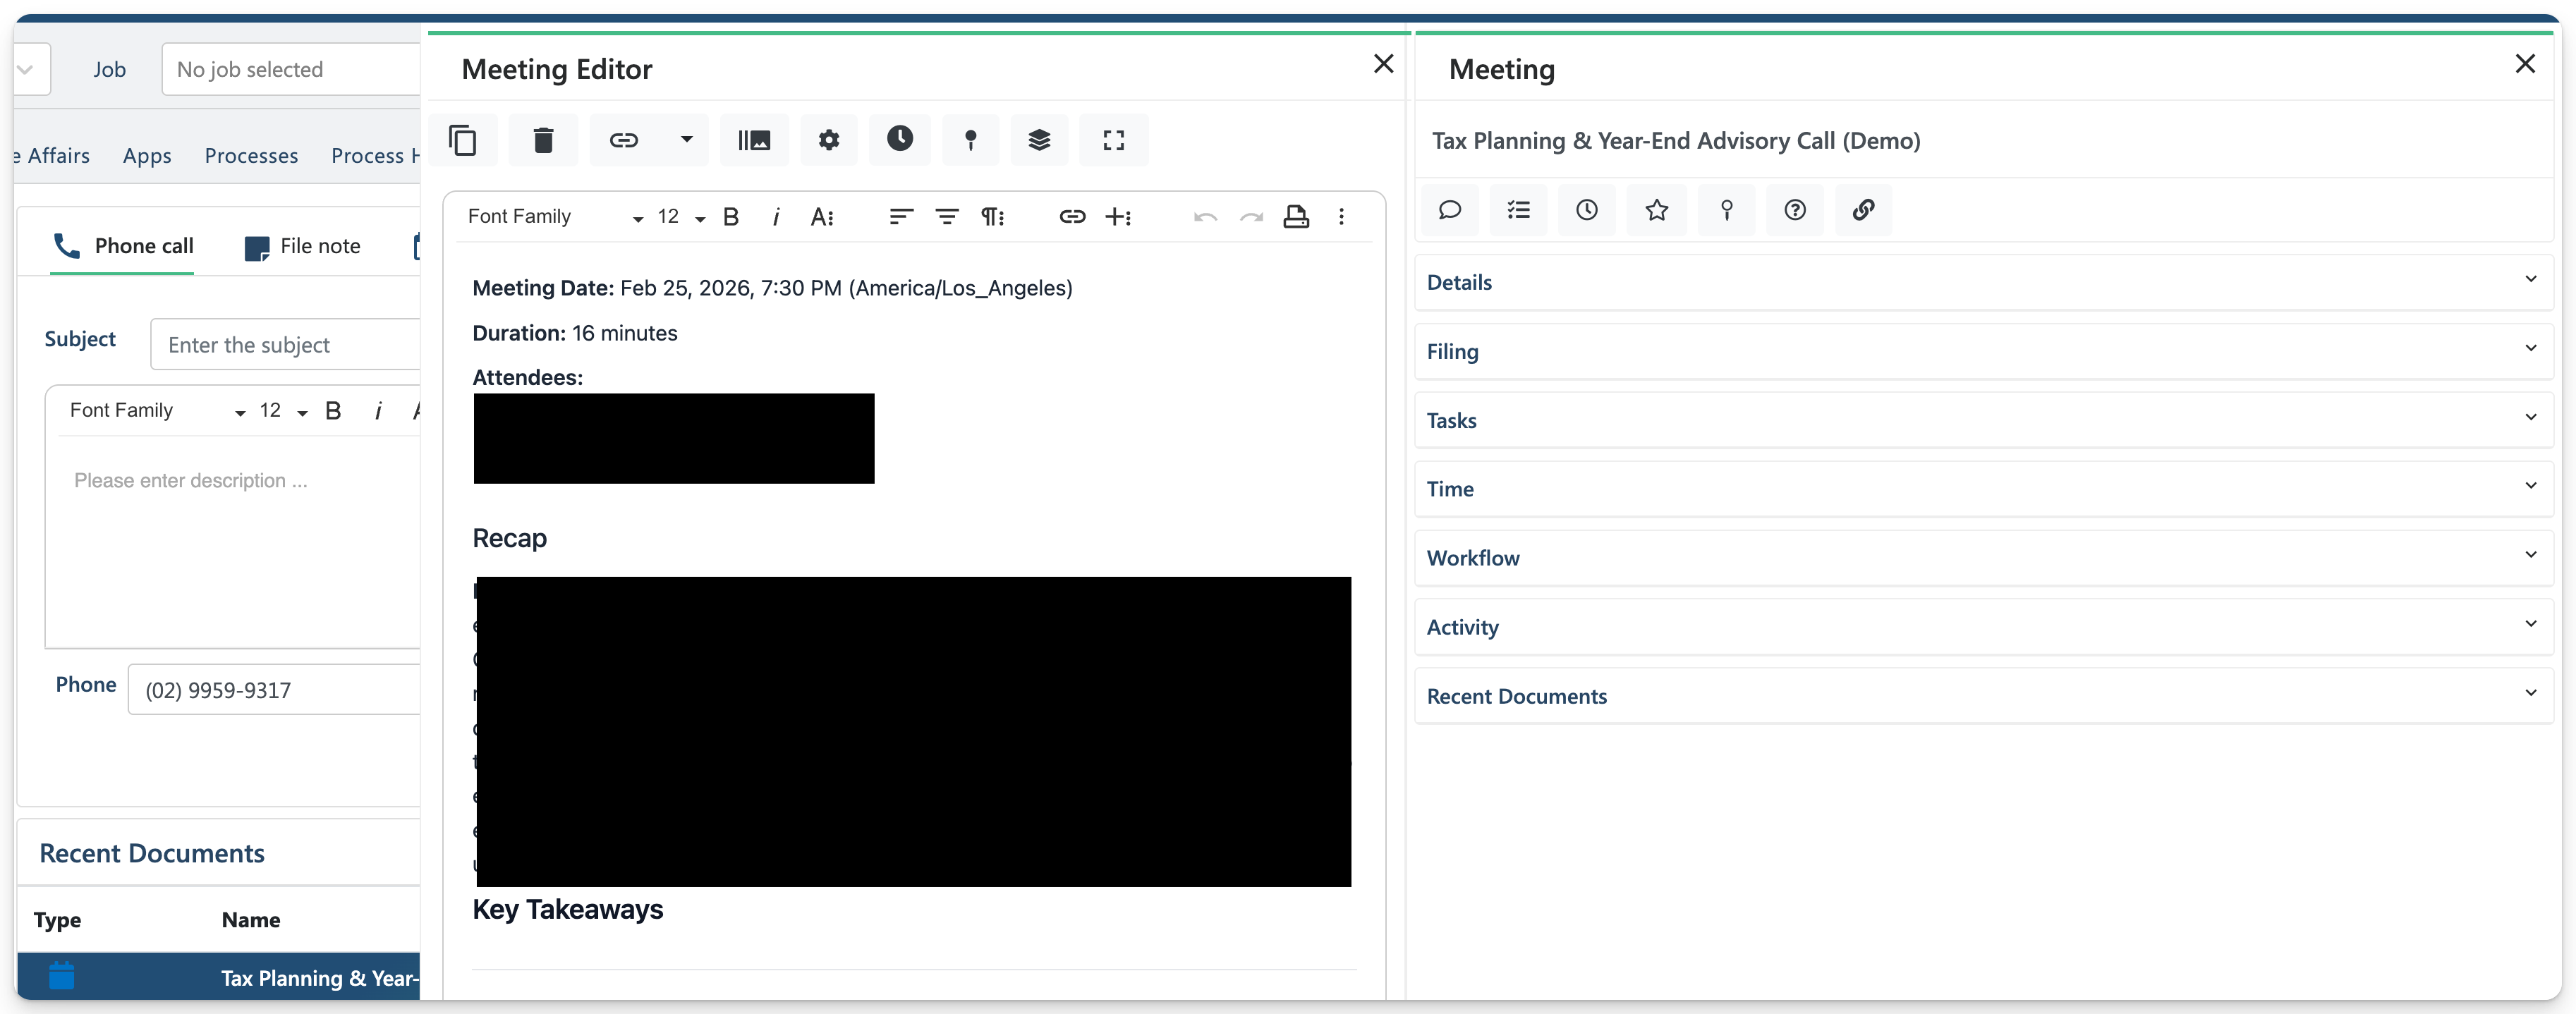Click the copy icon in Meeting Editor toolbar

click(462, 140)
